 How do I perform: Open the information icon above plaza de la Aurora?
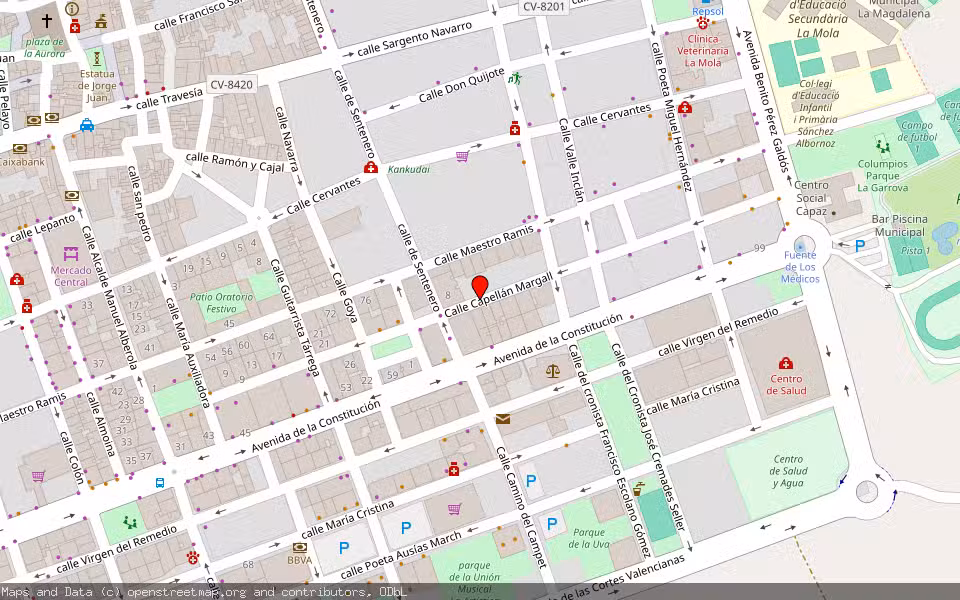(x=72, y=9)
